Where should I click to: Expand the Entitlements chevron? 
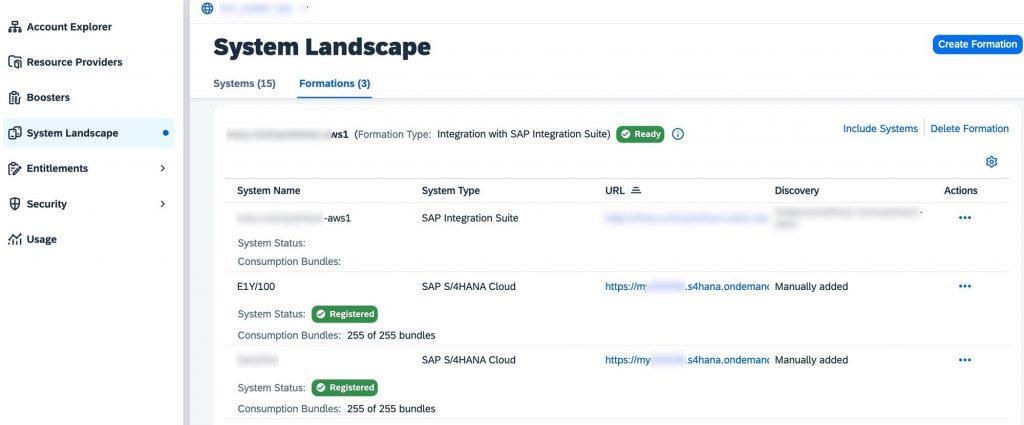tap(163, 168)
